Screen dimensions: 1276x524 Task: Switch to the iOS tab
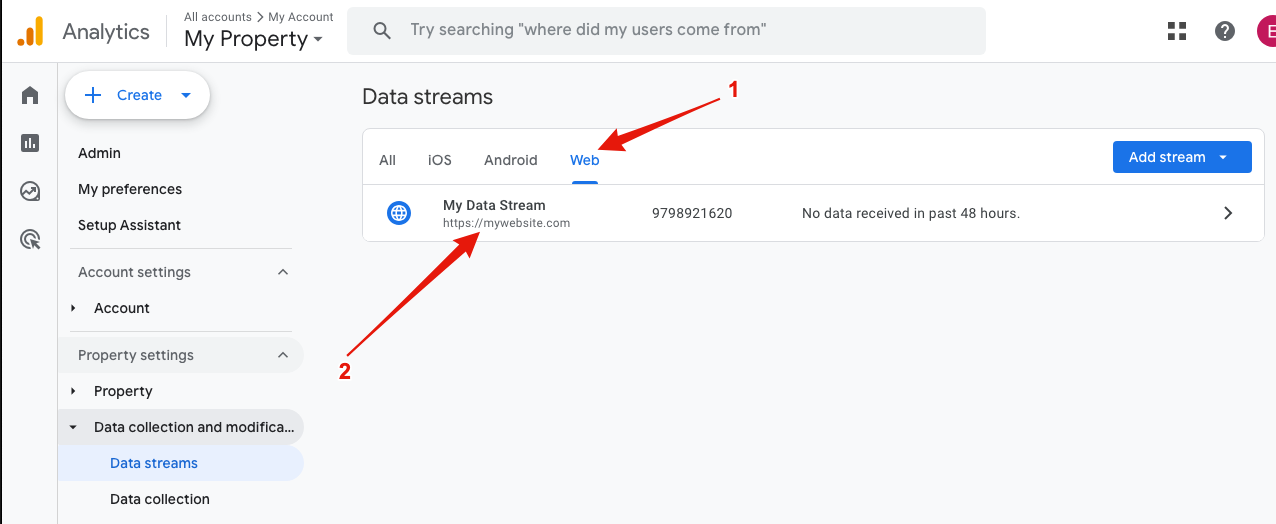tap(440, 160)
